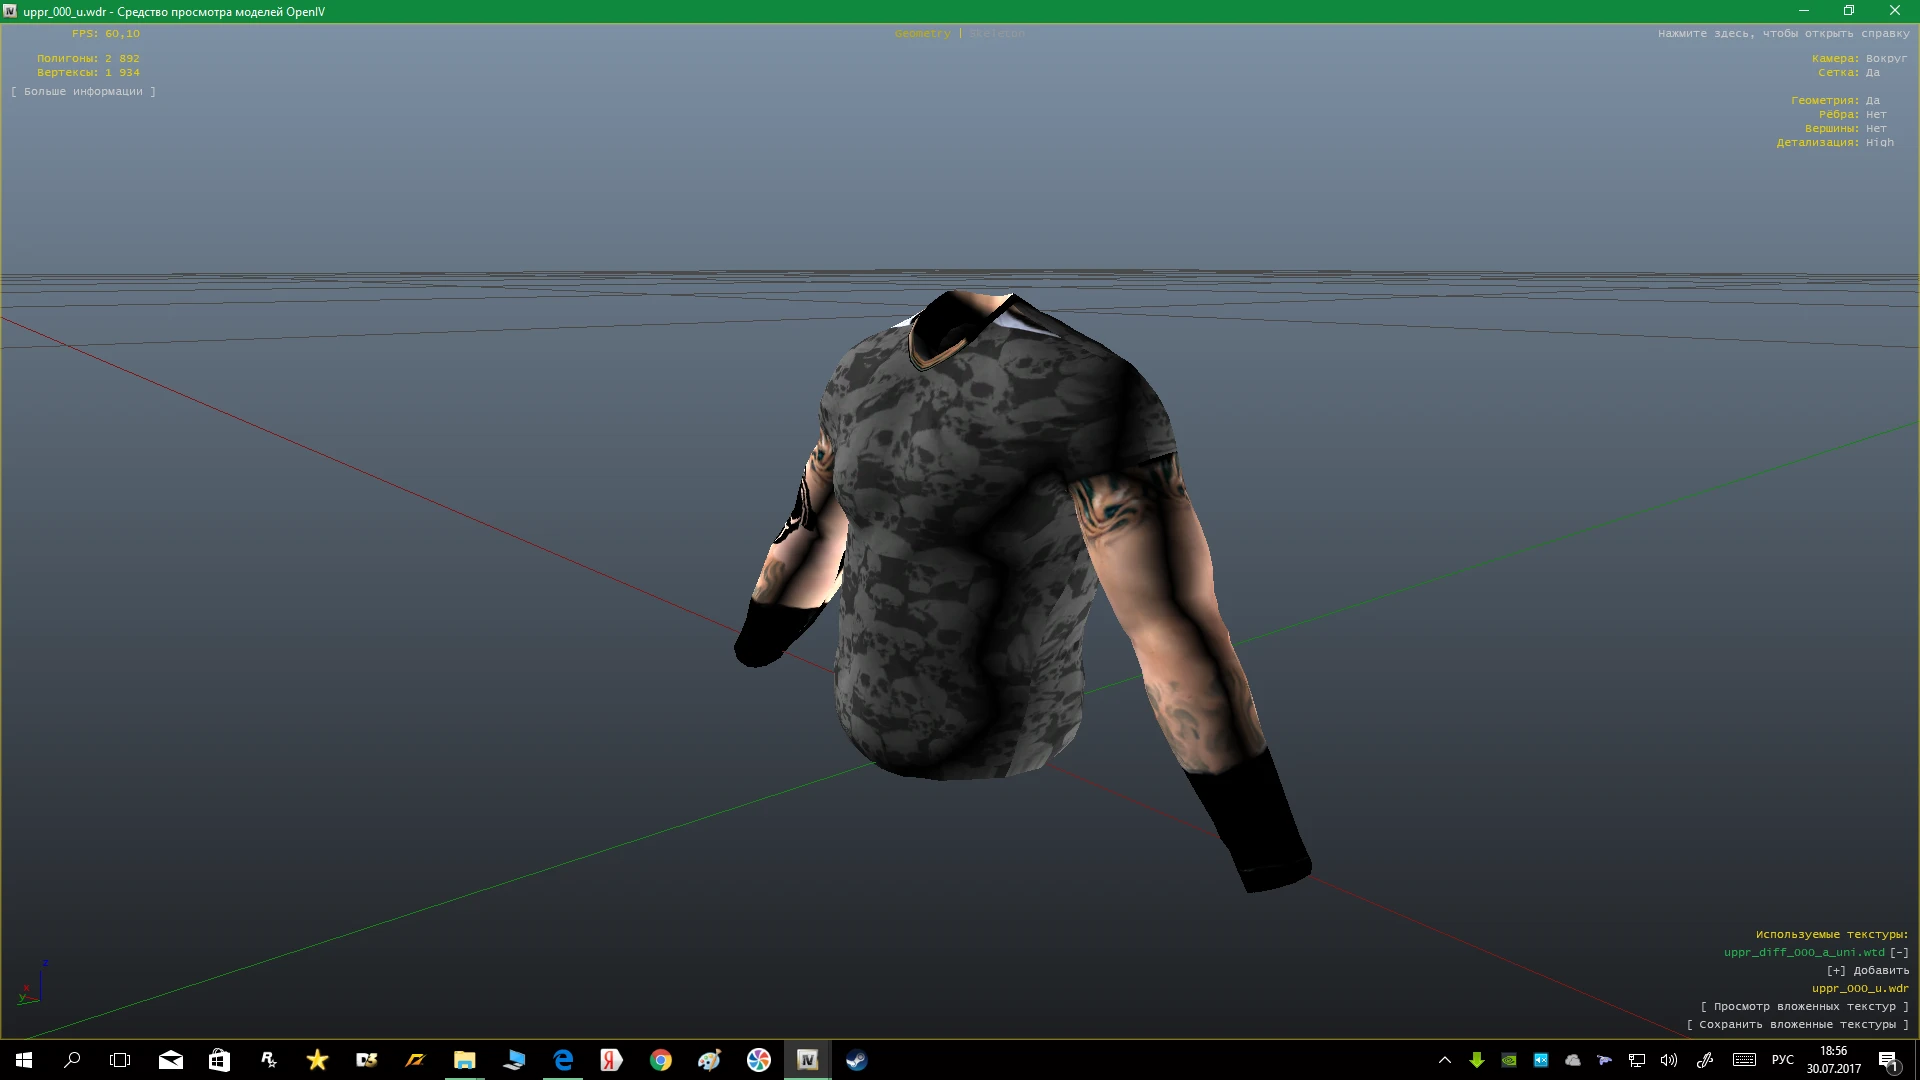Click 'Сохранить вложенные текстуры'
This screenshot has width=1920, height=1080.
1797,1025
